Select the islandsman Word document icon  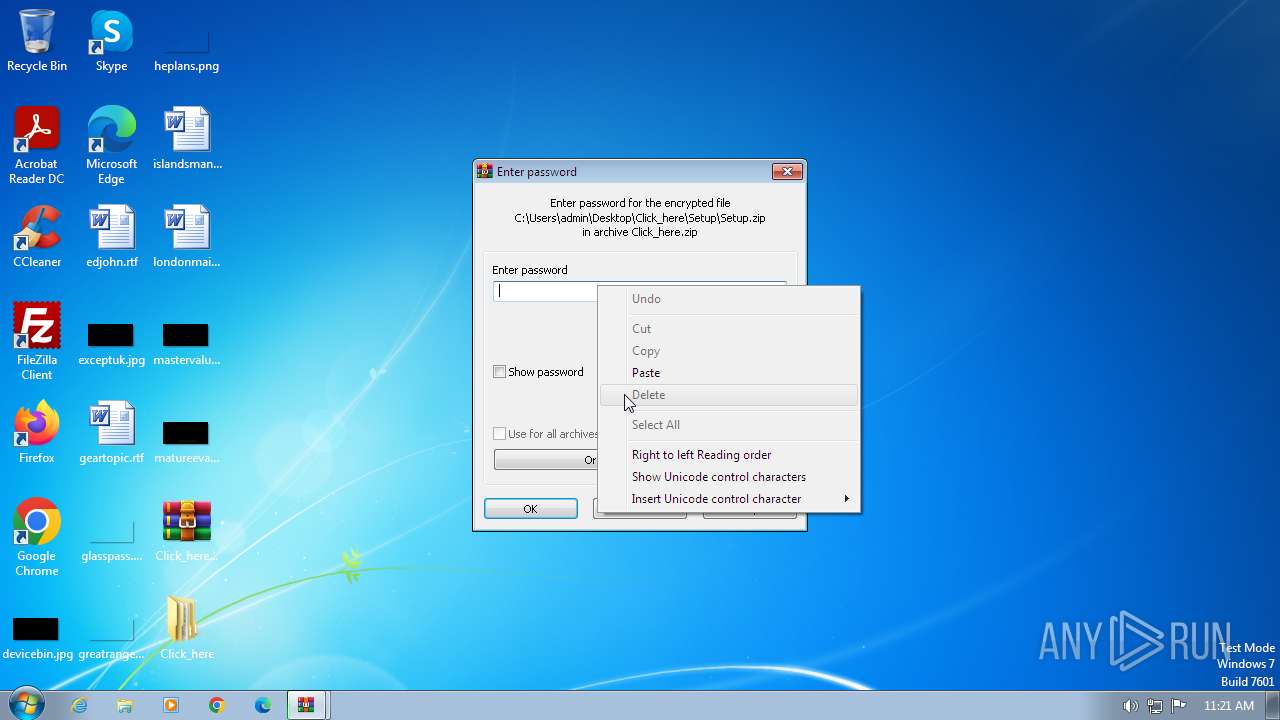point(187,138)
